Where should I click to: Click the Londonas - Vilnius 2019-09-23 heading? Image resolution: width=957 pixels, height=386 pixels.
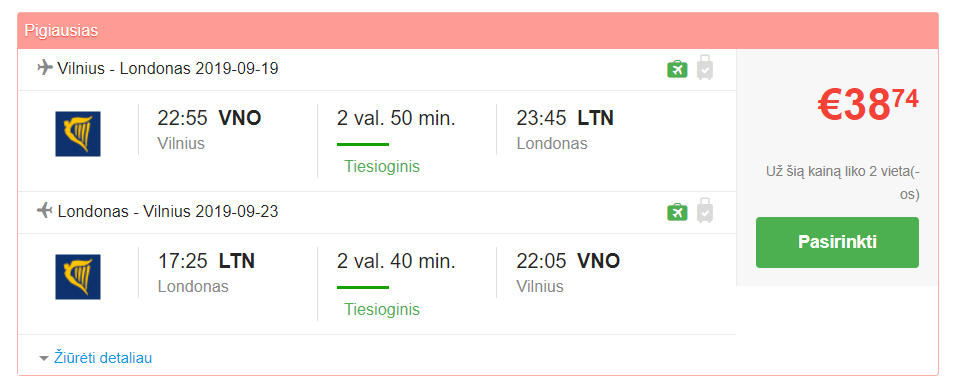(x=168, y=211)
